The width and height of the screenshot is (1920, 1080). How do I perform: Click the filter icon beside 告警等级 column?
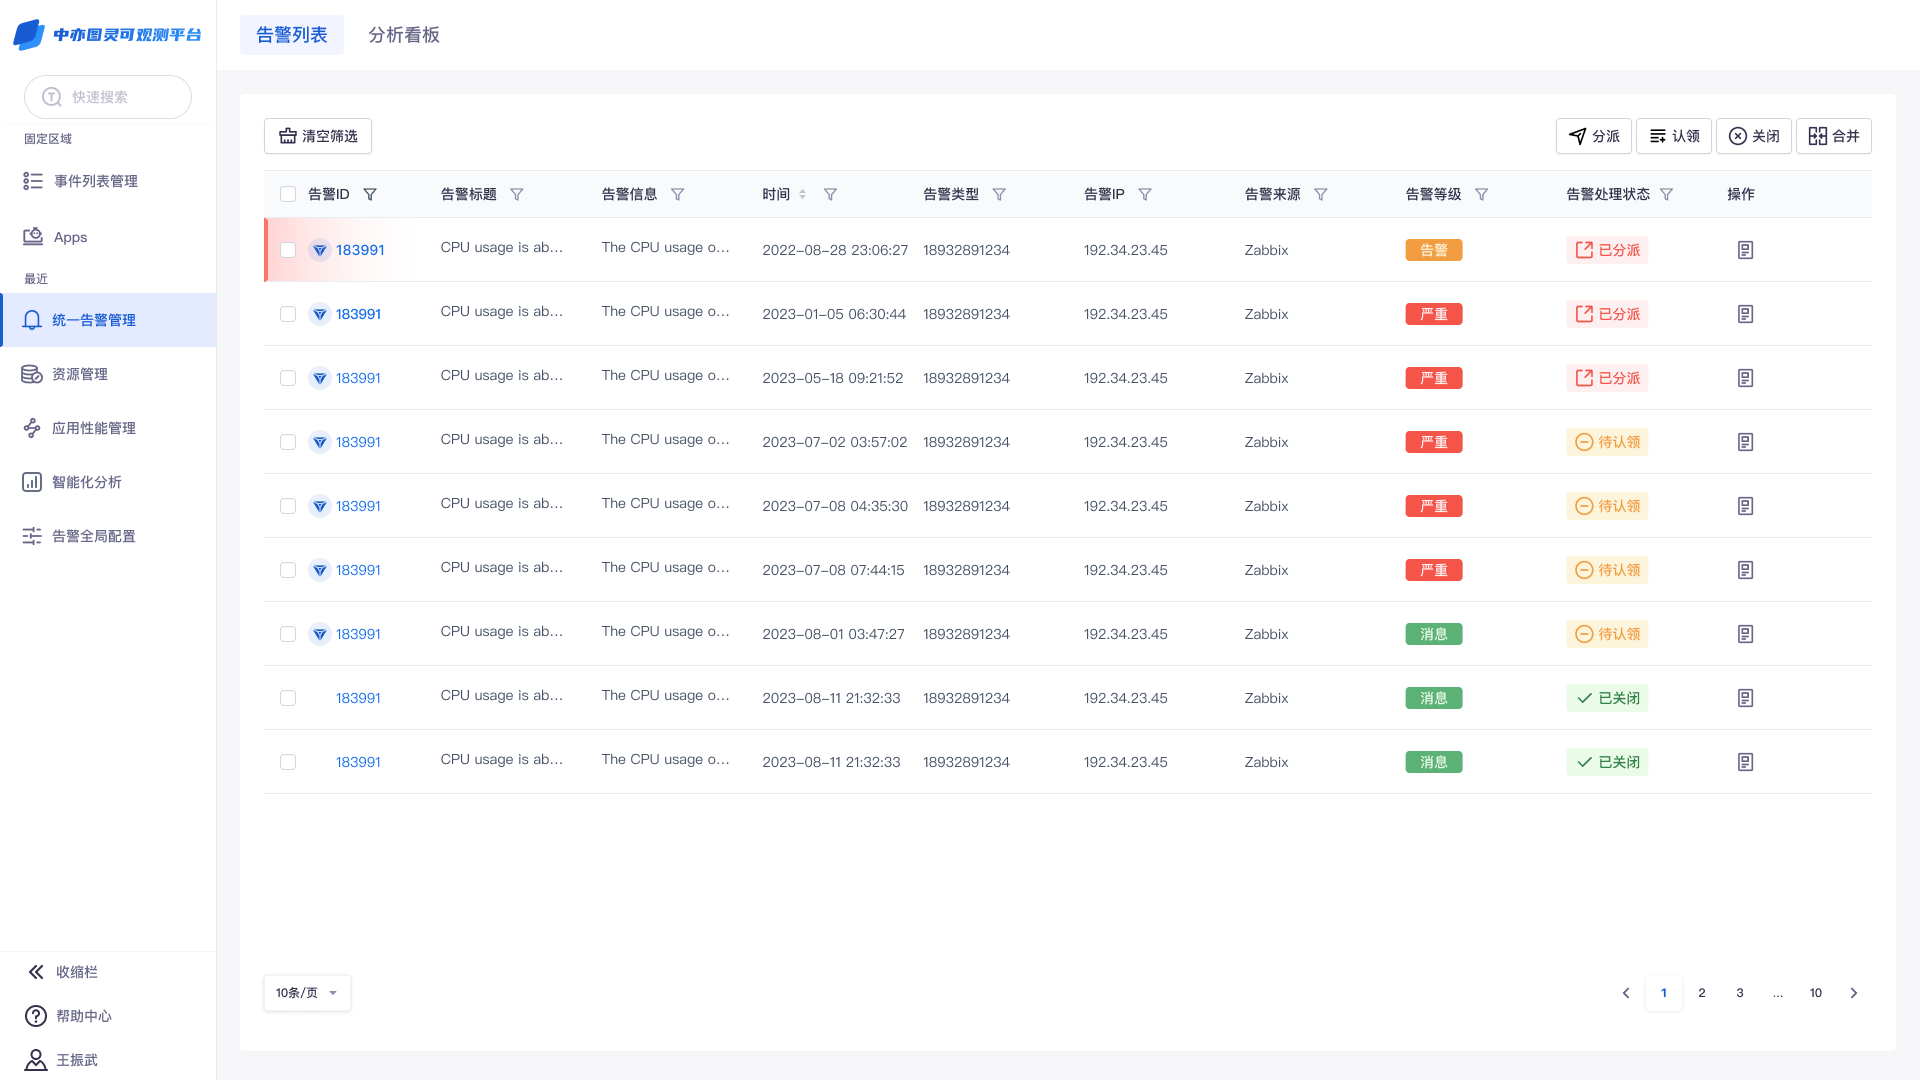pos(1482,194)
